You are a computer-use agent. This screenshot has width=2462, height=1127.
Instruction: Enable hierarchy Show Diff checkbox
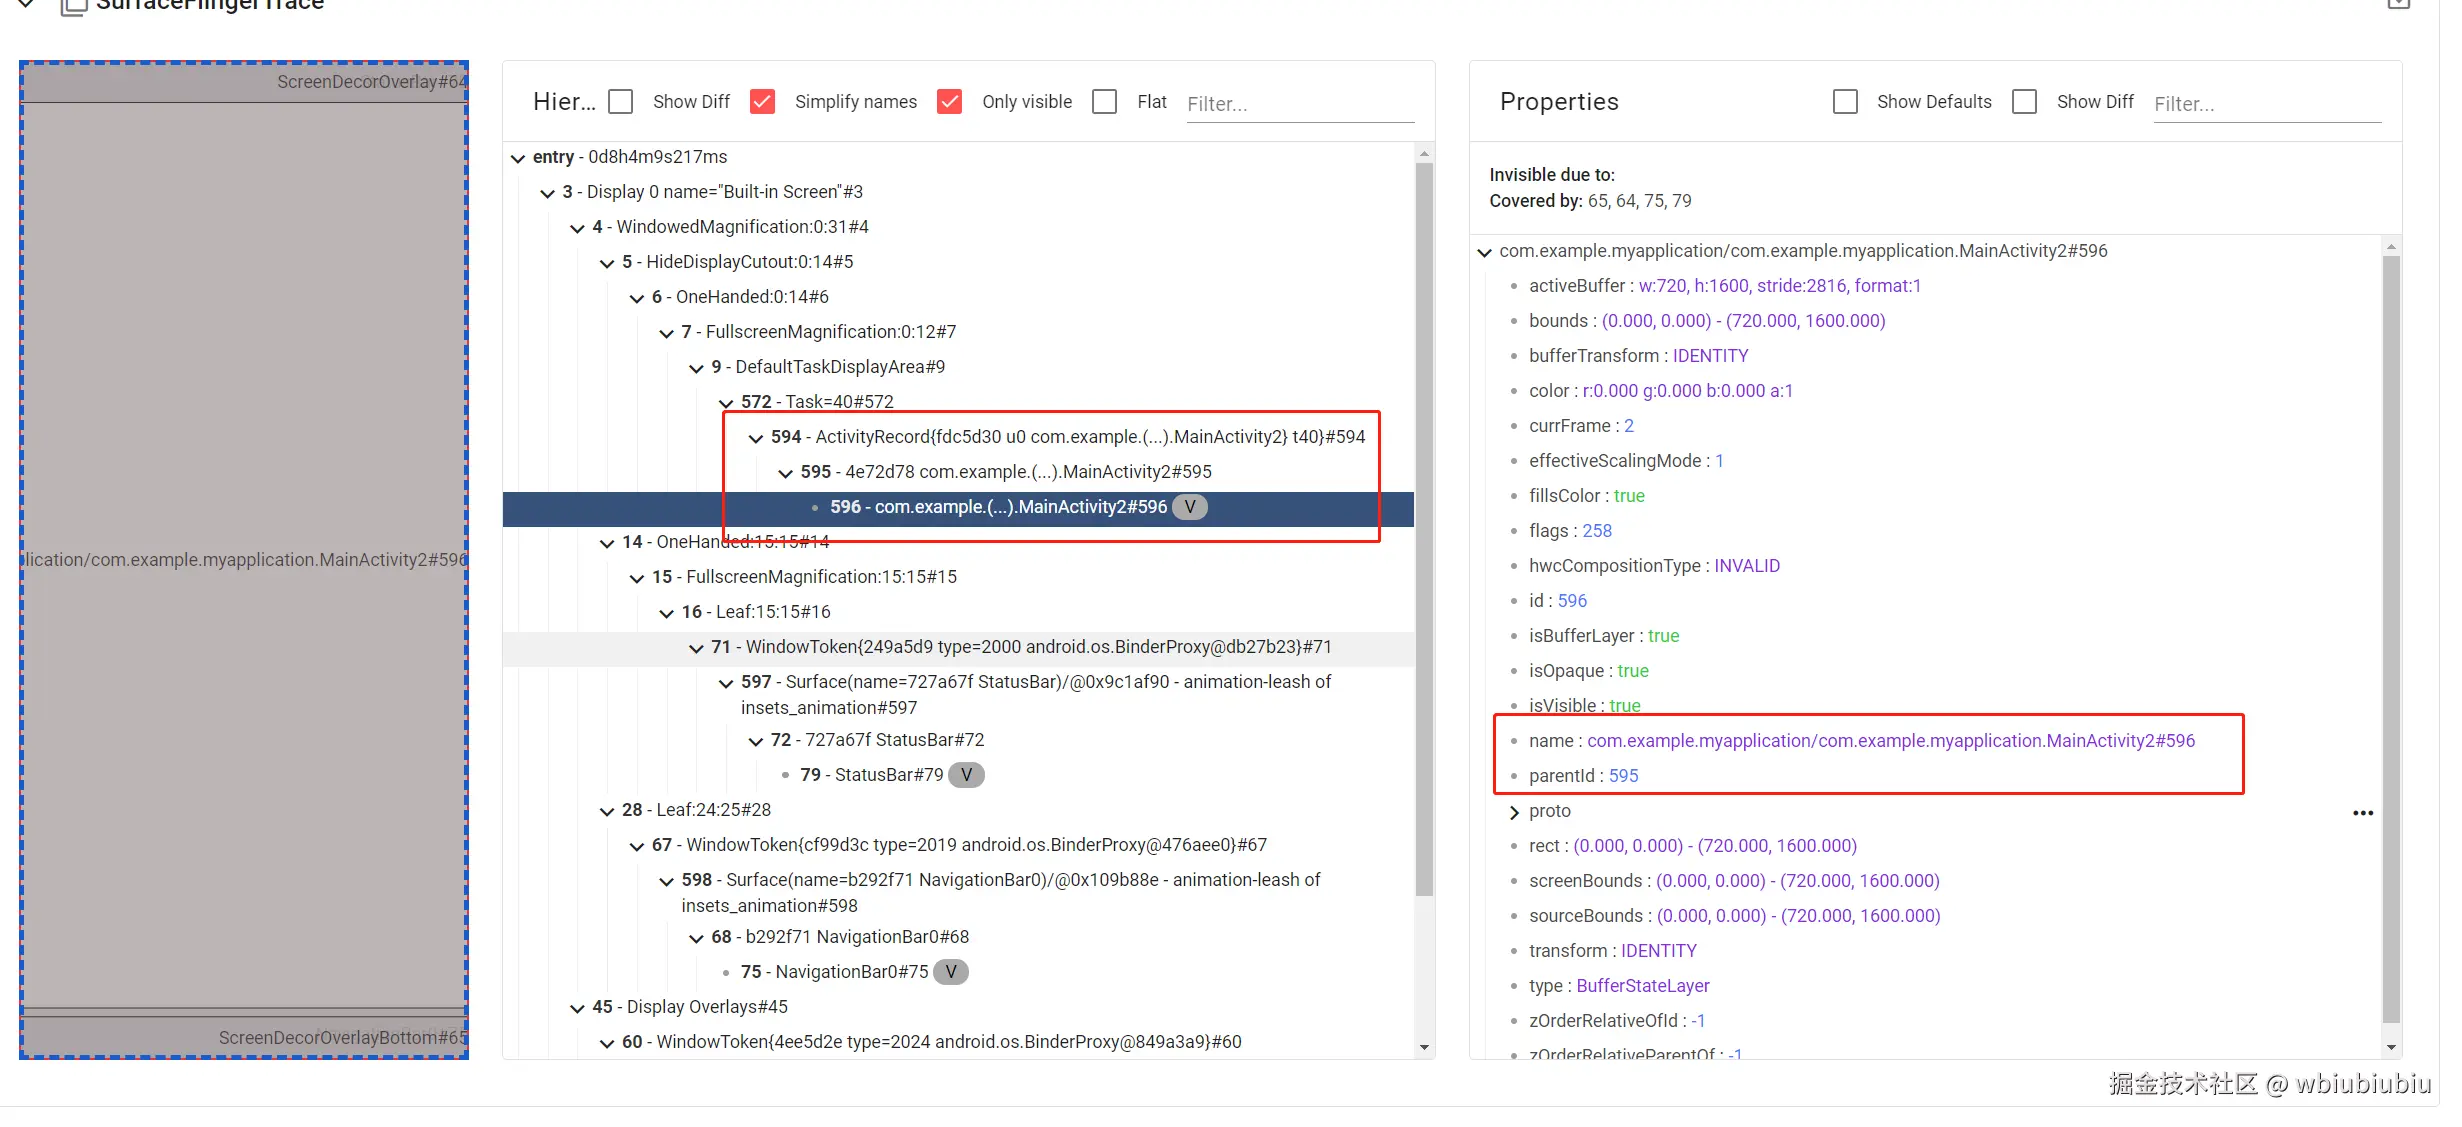(621, 102)
